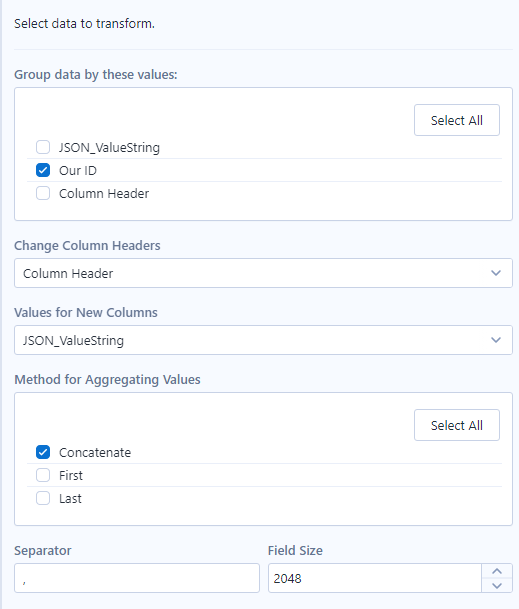This screenshot has width=519, height=609.
Task: Check the JSON_ValueString grouping checkbox
Action: coord(43,147)
